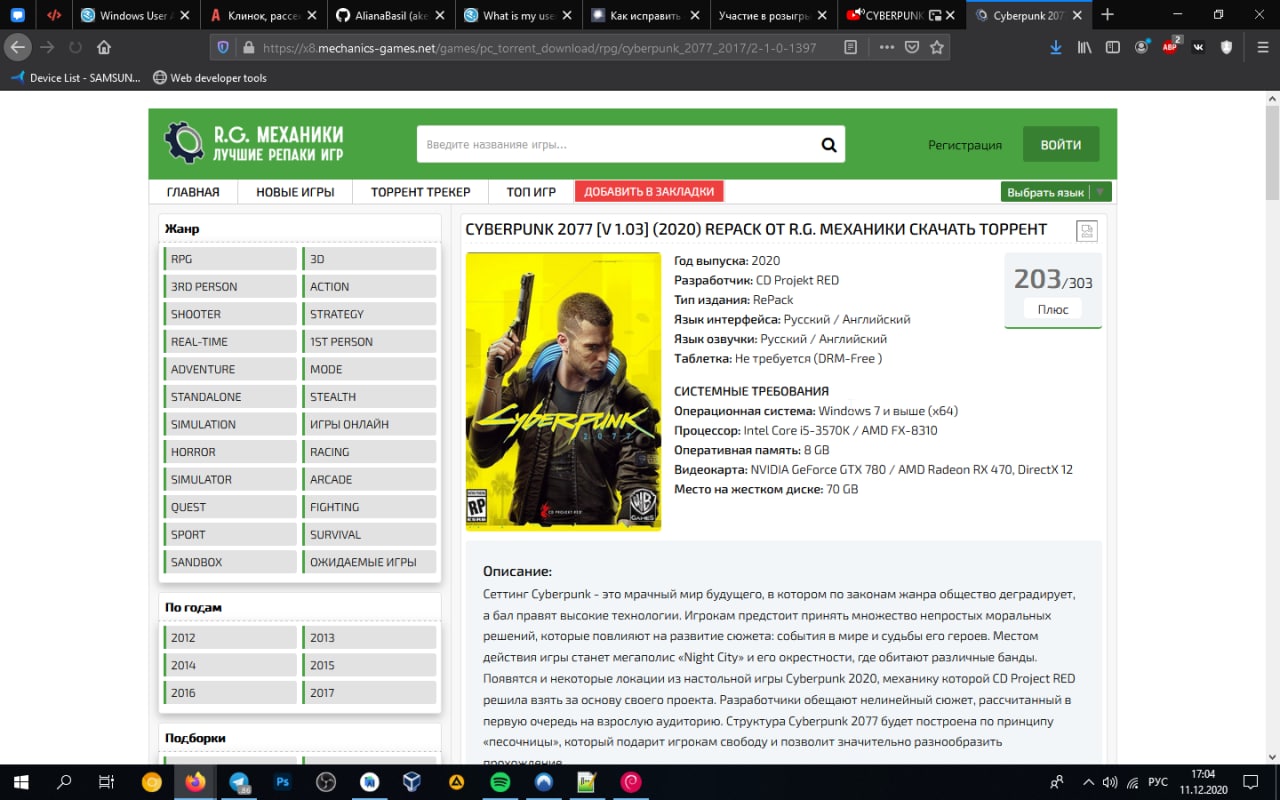Open Telegram from the taskbar
Image resolution: width=1280 pixels, height=800 pixels.
point(240,782)
